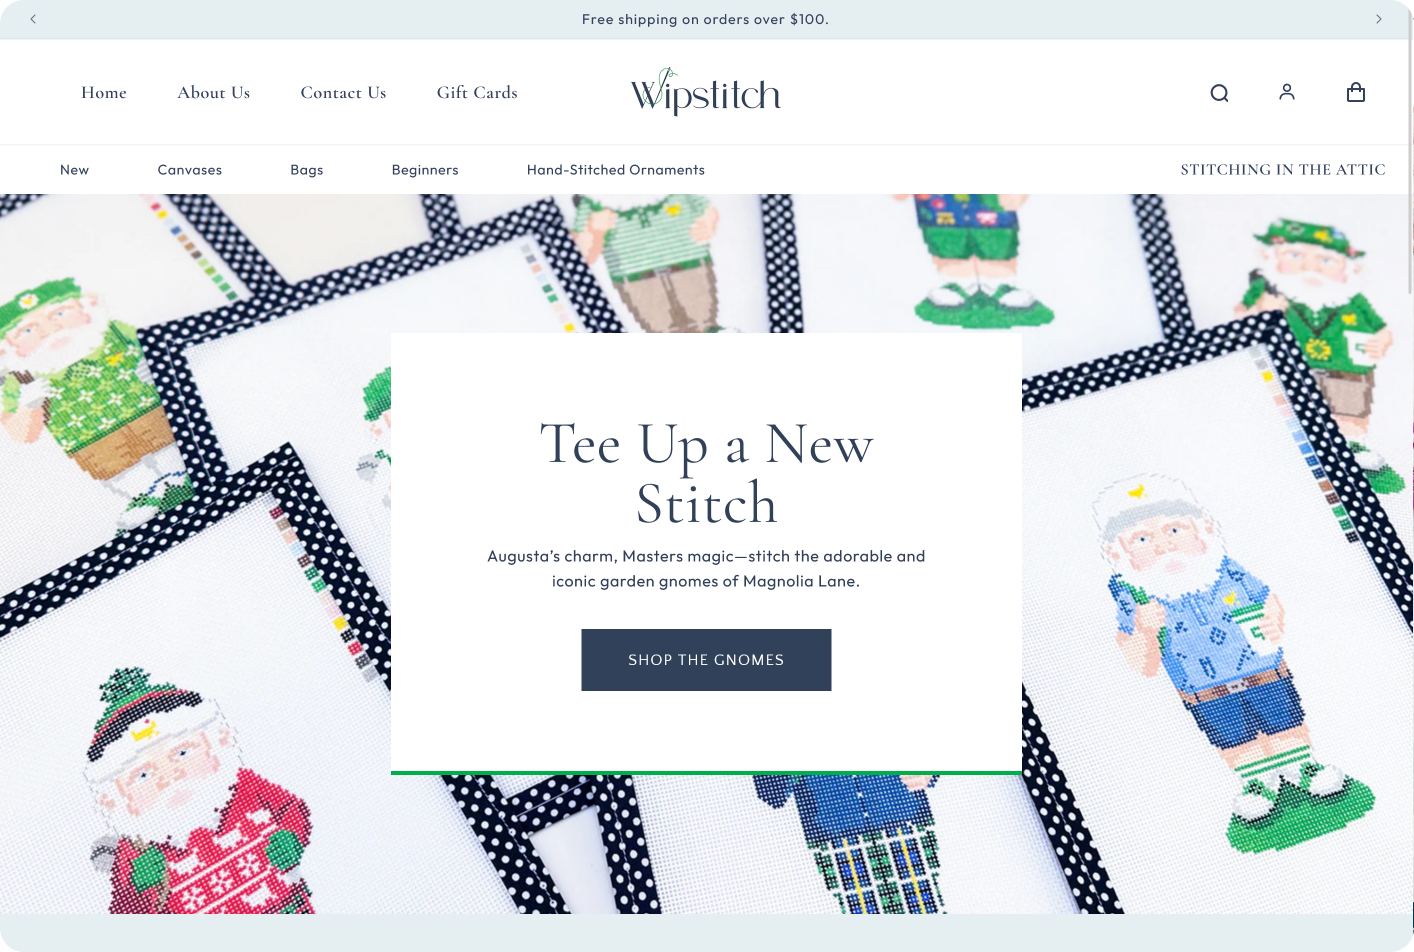Open the Bags category

(x=307, y=170)
